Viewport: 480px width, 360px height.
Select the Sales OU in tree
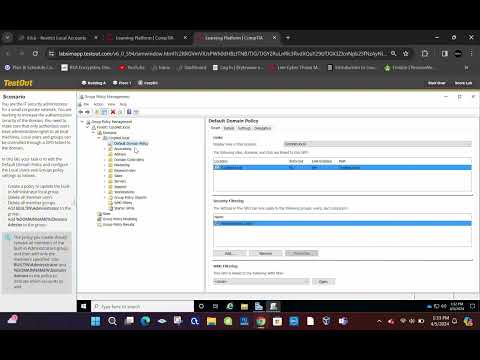(118, 176)
